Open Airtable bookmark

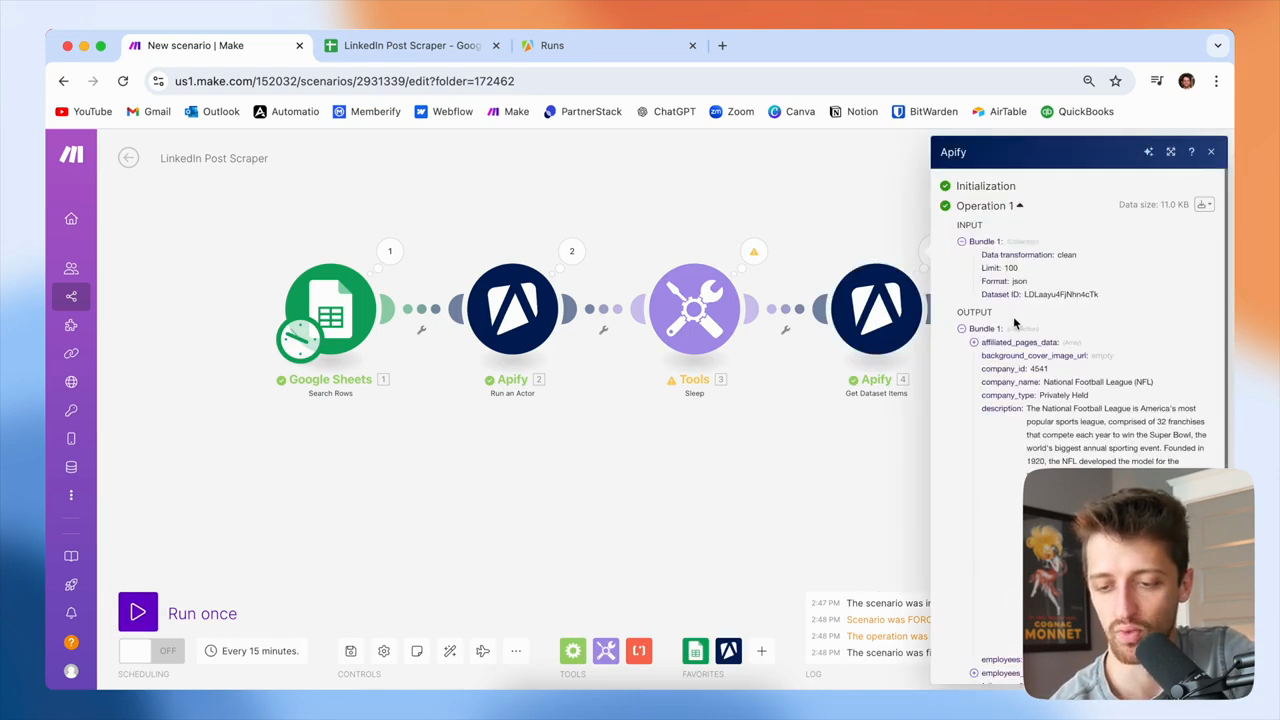(998, 112)
